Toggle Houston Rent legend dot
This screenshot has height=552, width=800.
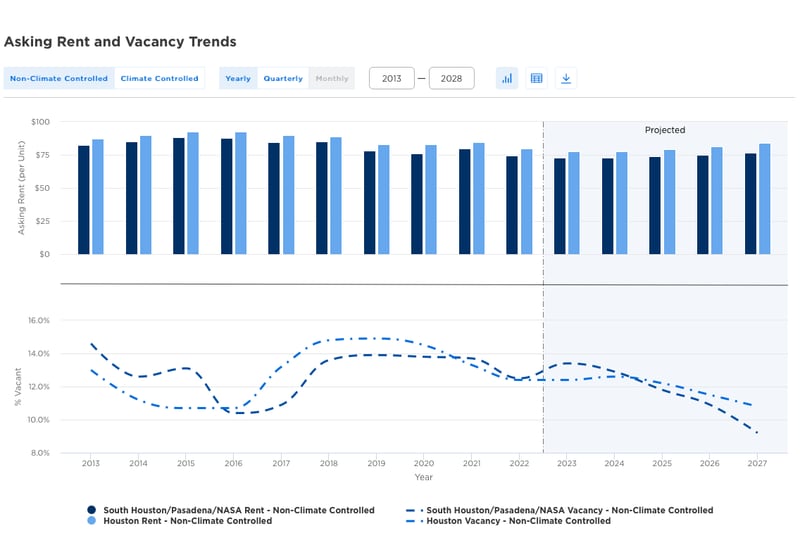coord(92,521)
